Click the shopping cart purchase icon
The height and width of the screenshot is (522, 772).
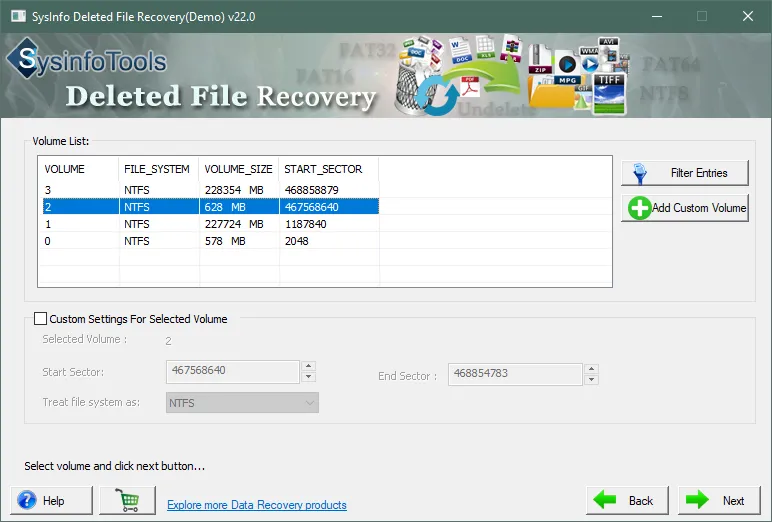click(128, 500)
